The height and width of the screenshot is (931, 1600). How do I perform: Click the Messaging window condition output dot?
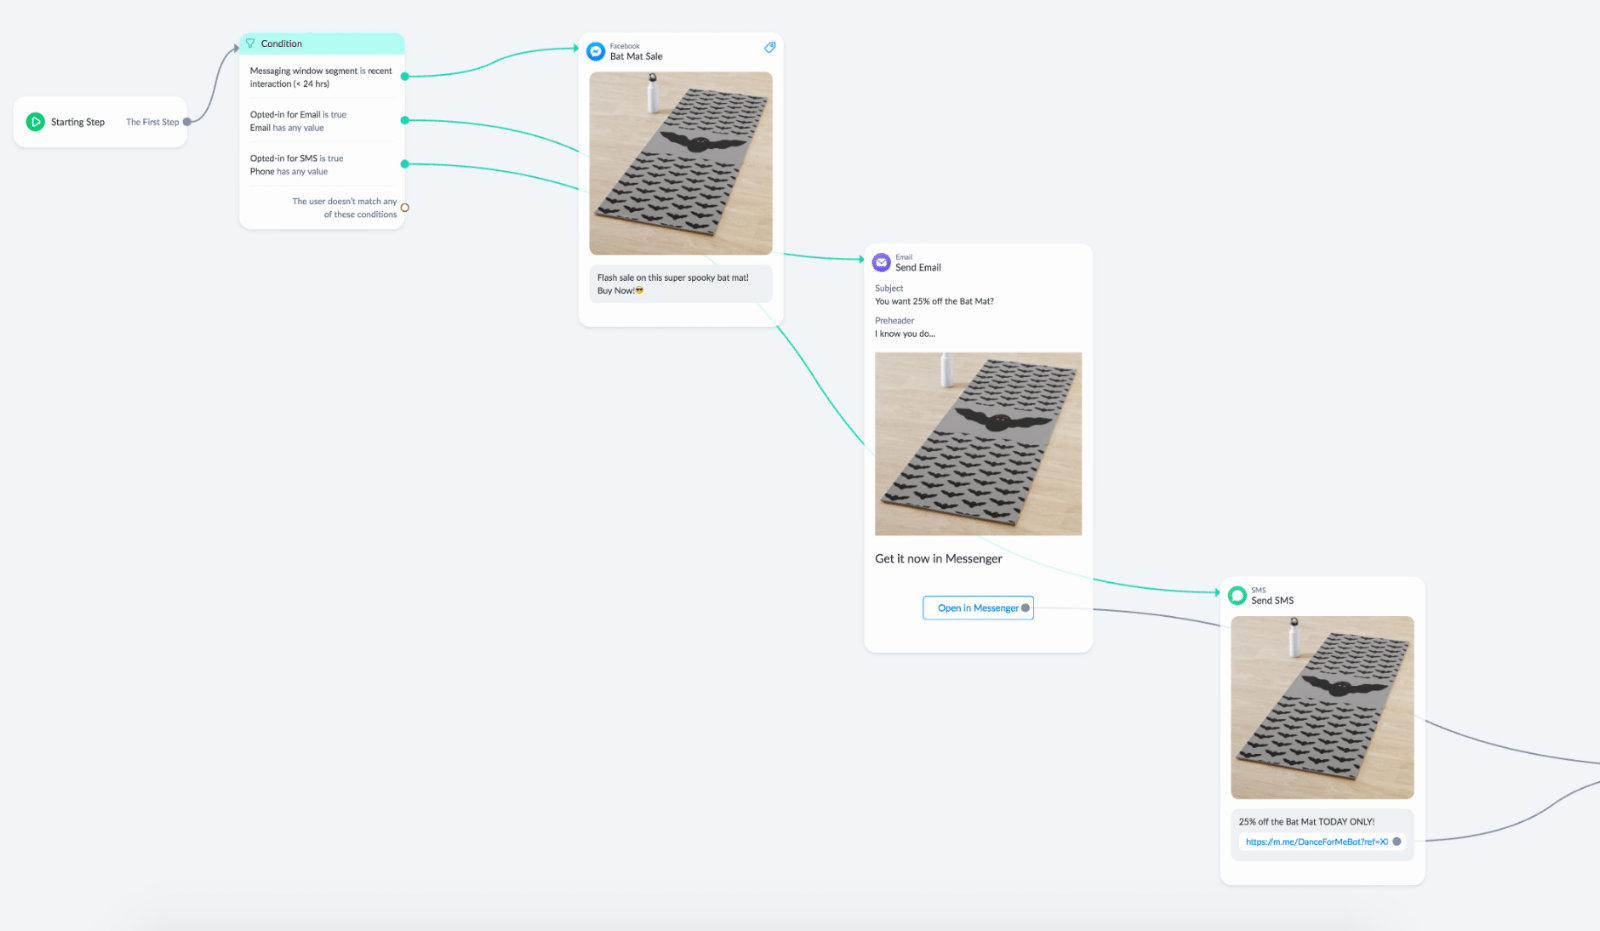405,76
